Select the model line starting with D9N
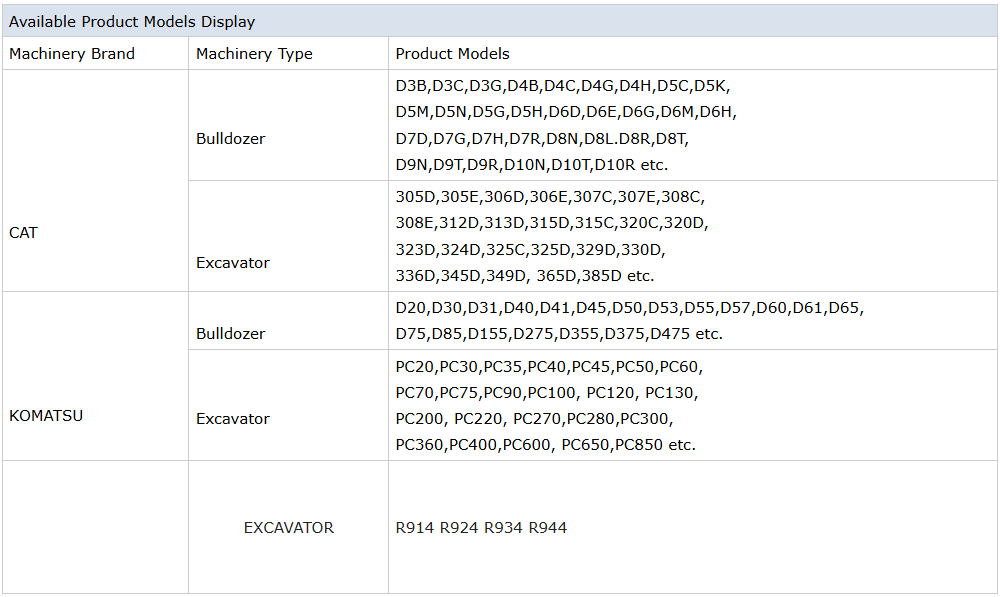The height and width of the screenshot is (597, 1000). pyautogui.click(x=531, y=164)
